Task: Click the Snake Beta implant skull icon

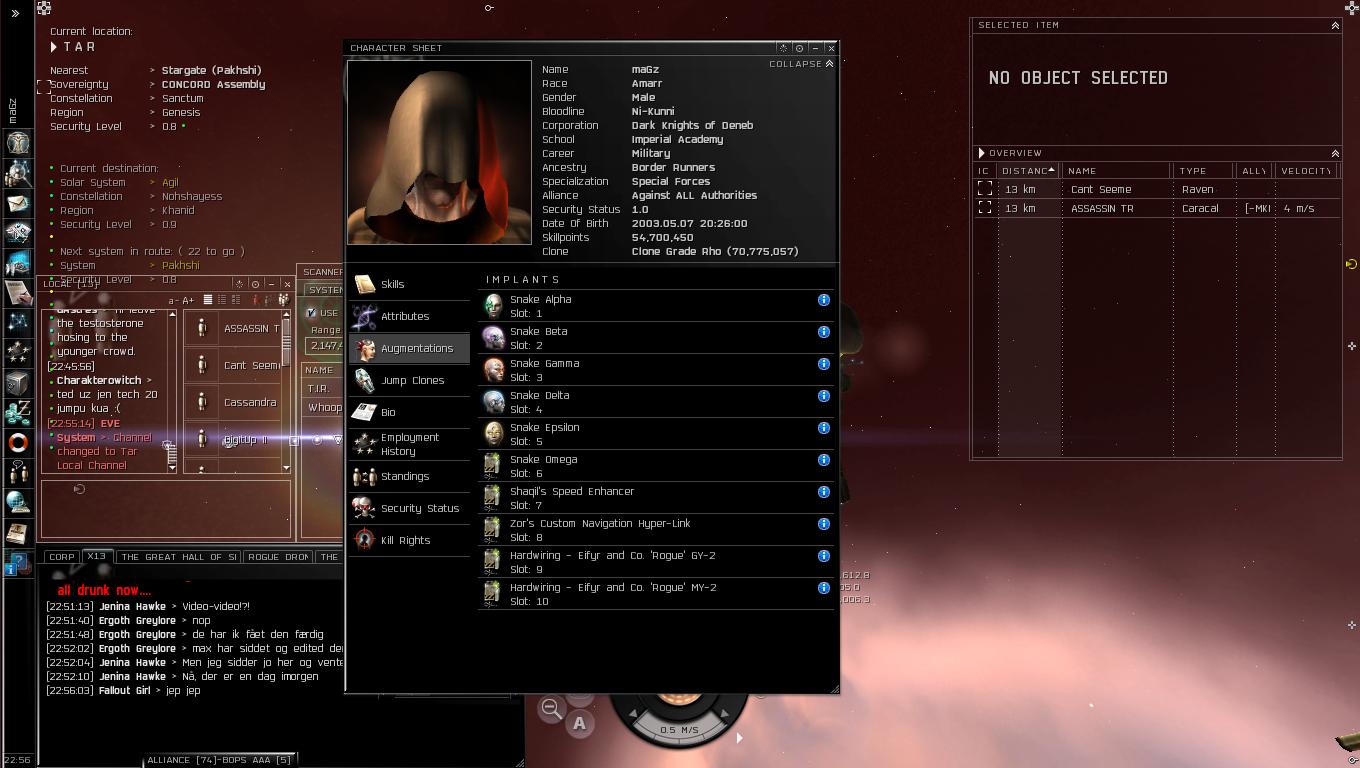Action: tap(493, 338)
